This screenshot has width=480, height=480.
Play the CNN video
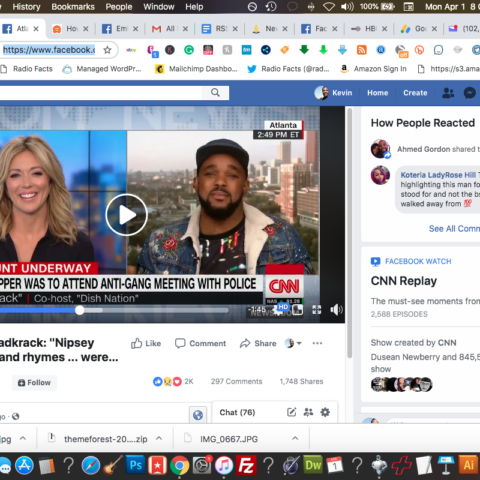coord(126,215)
